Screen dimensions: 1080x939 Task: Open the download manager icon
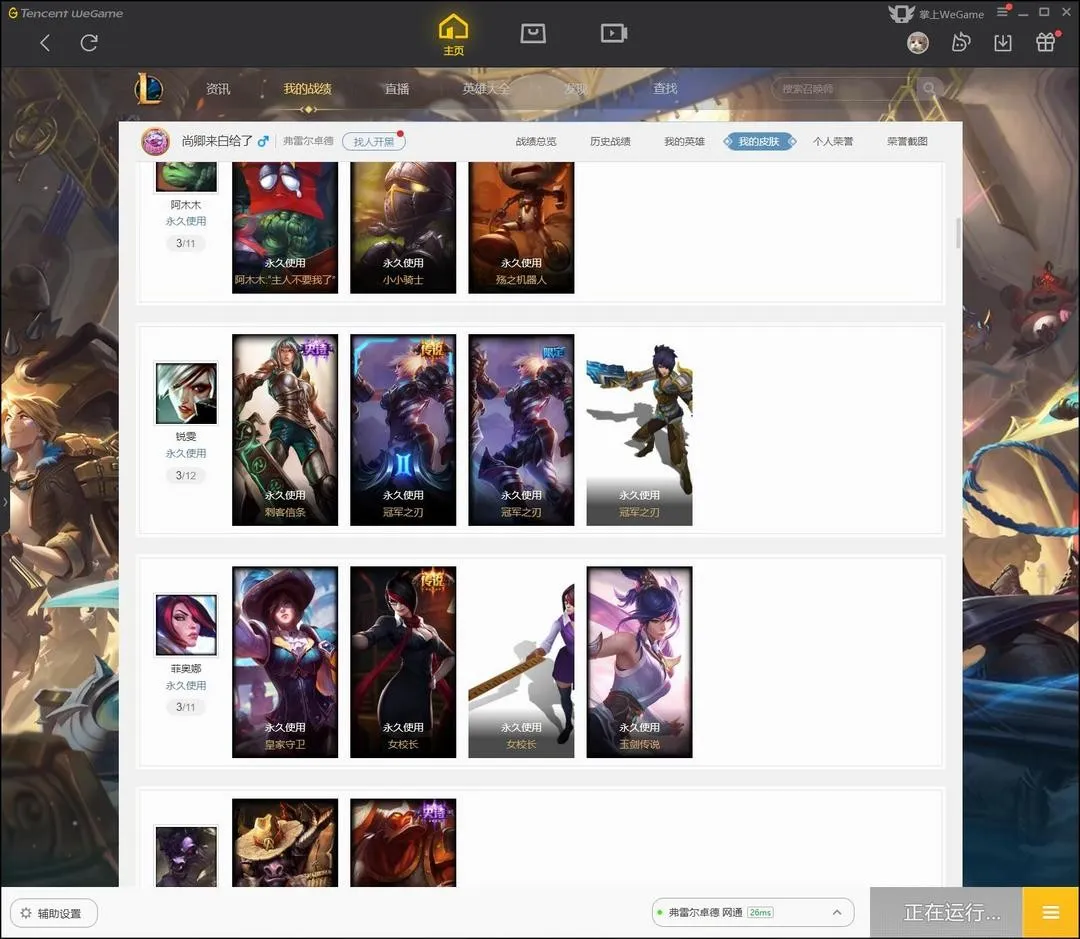pyautogui.click(x=1003, y=43)
